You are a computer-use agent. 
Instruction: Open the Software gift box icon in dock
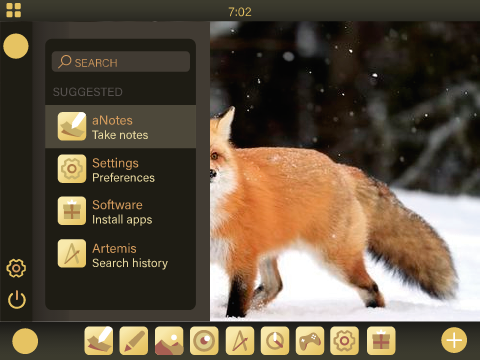point(381,341)
